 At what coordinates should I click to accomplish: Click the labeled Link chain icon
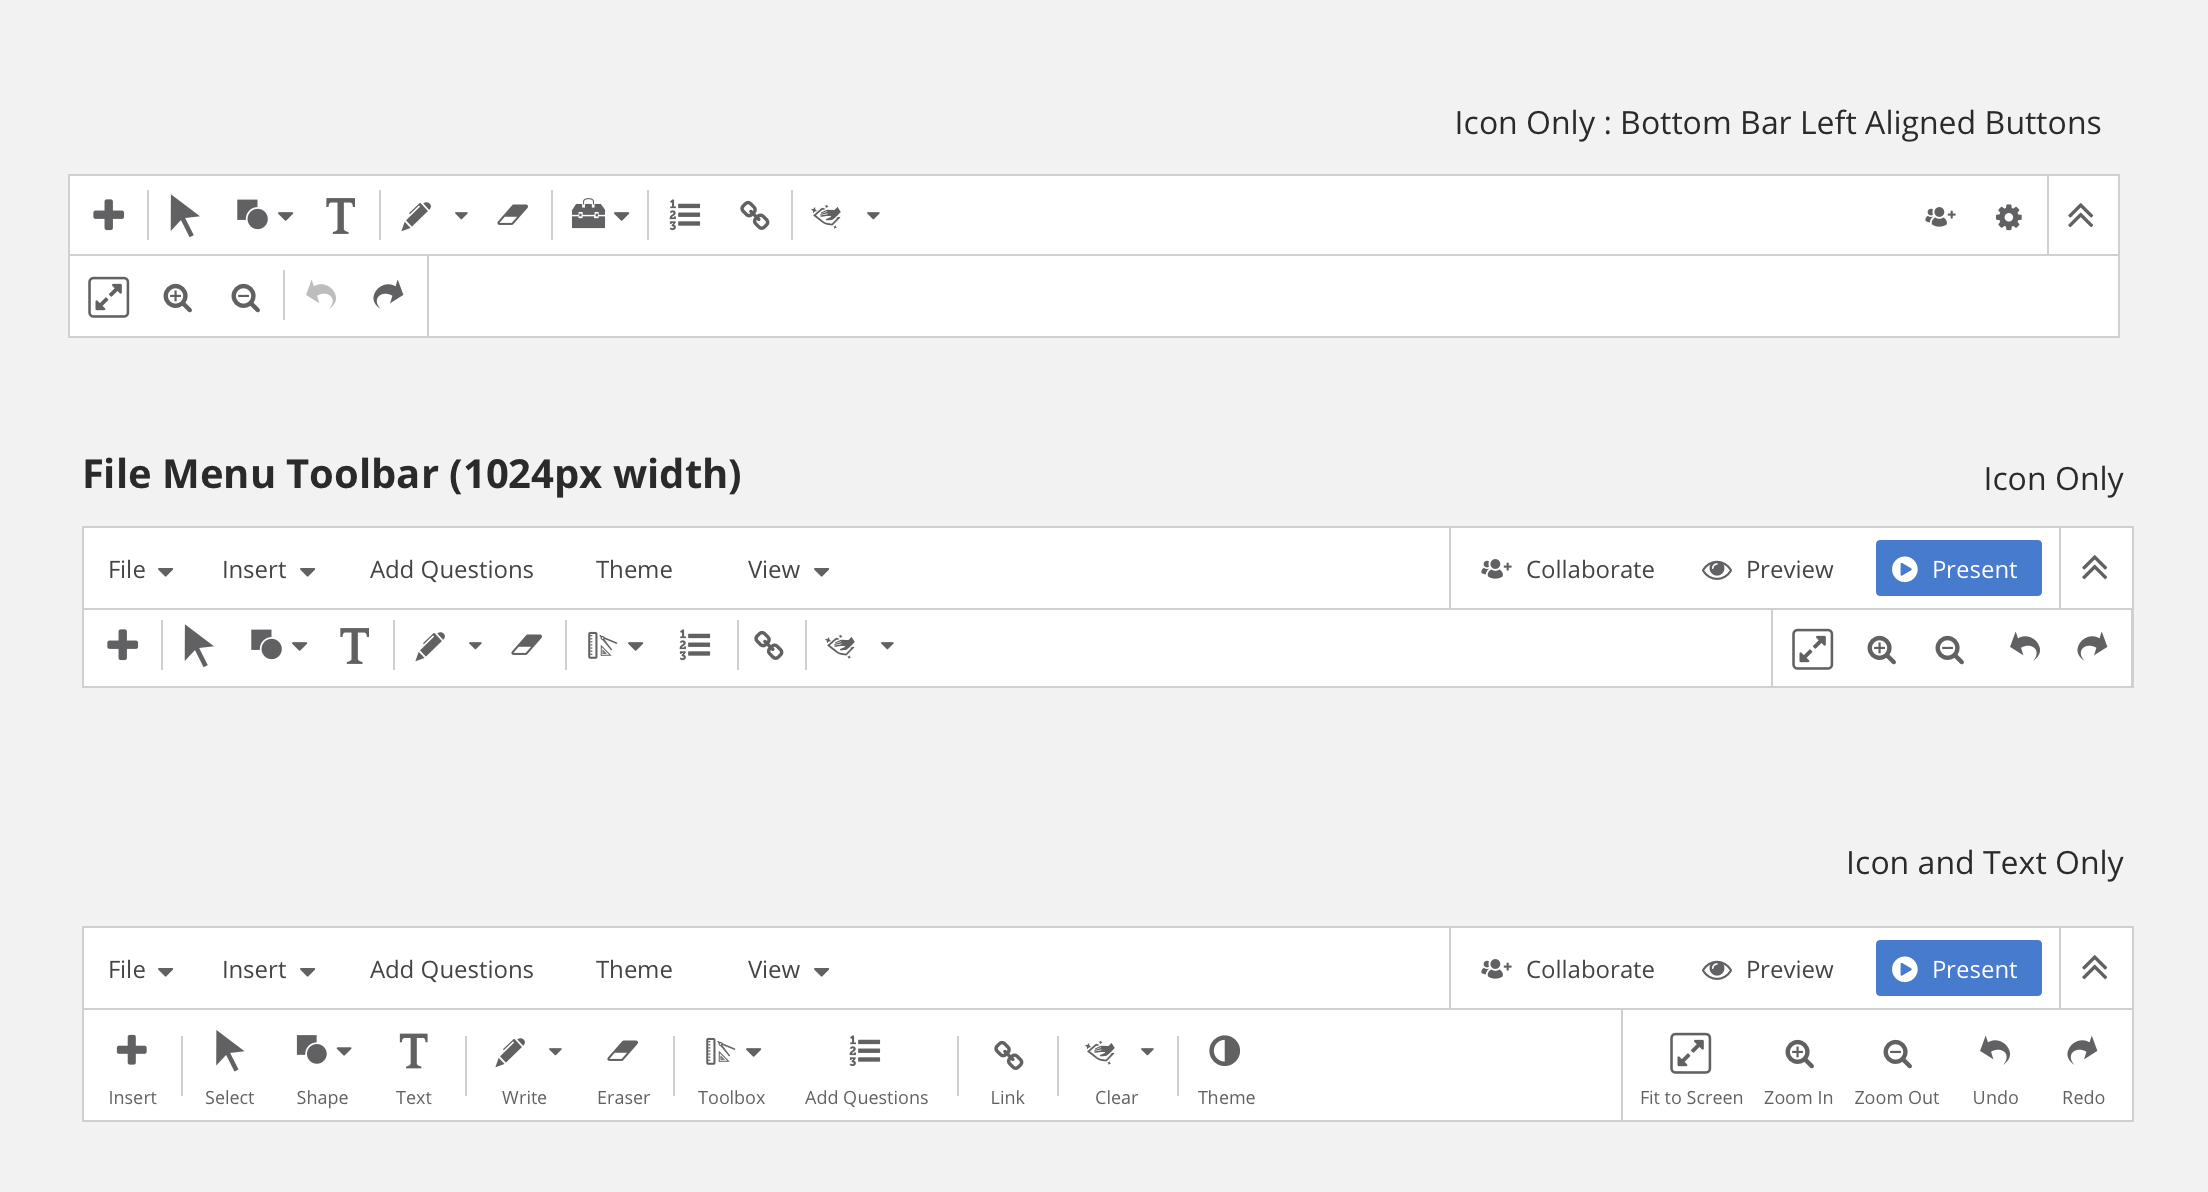(x=1008, y=1068)
